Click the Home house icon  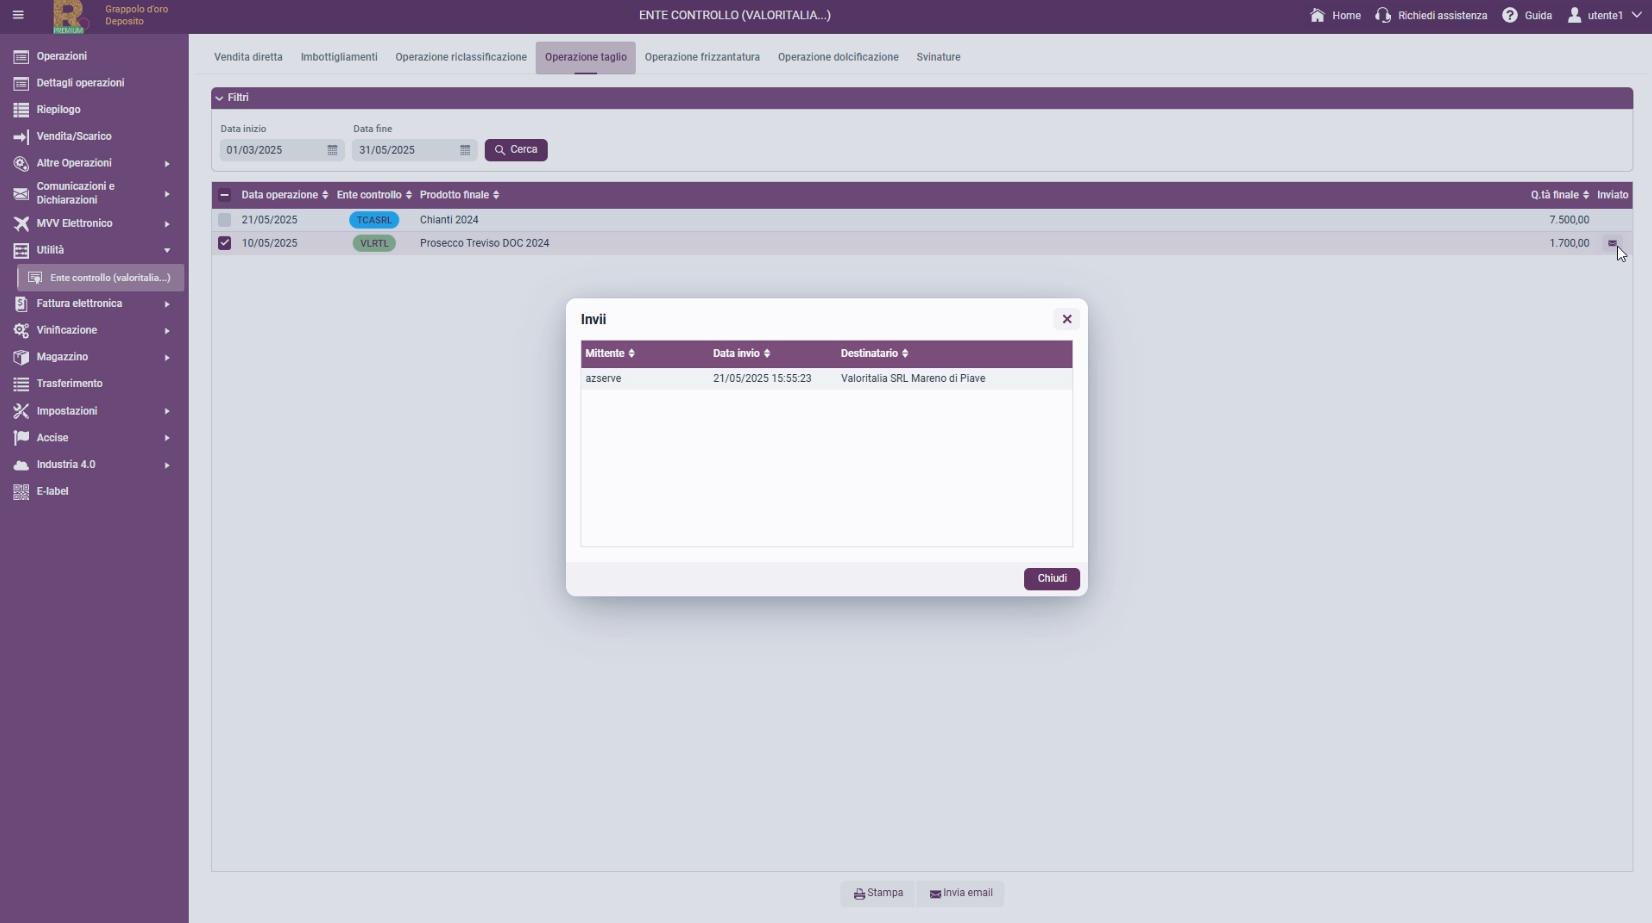(1317, 15)
